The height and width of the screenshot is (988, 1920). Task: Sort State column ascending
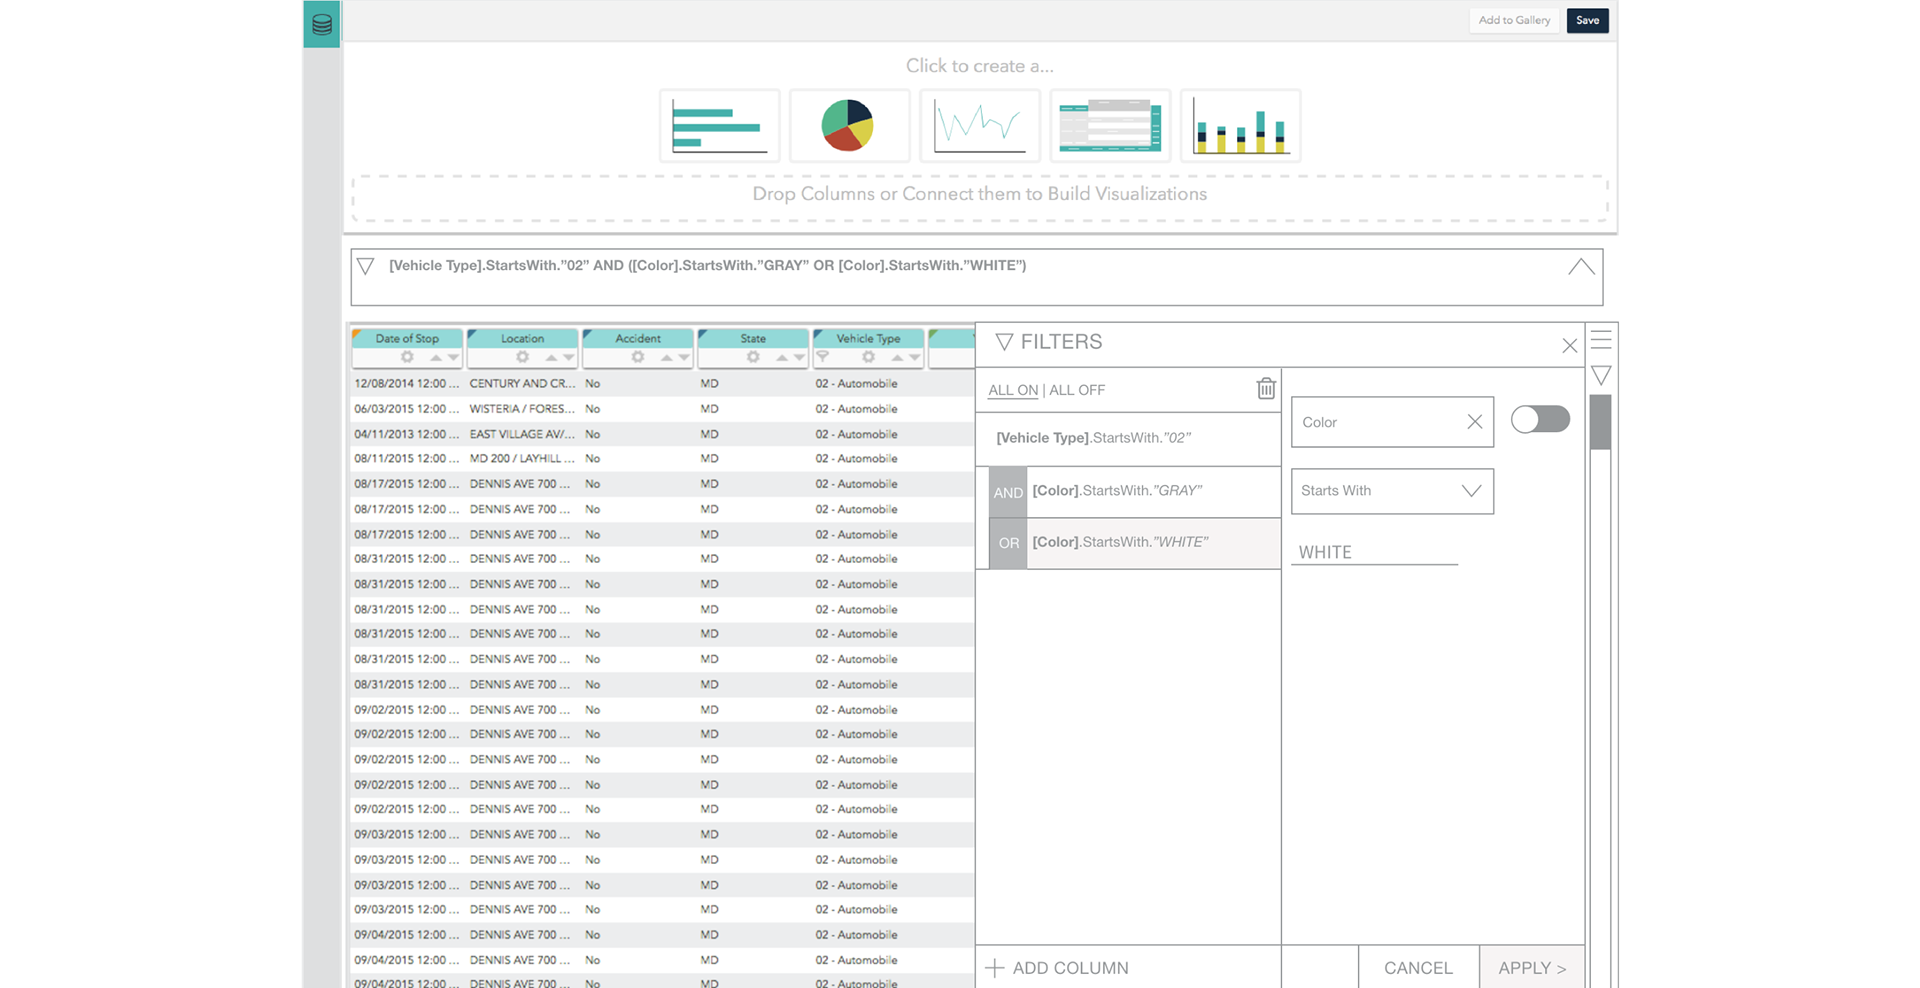782,357
